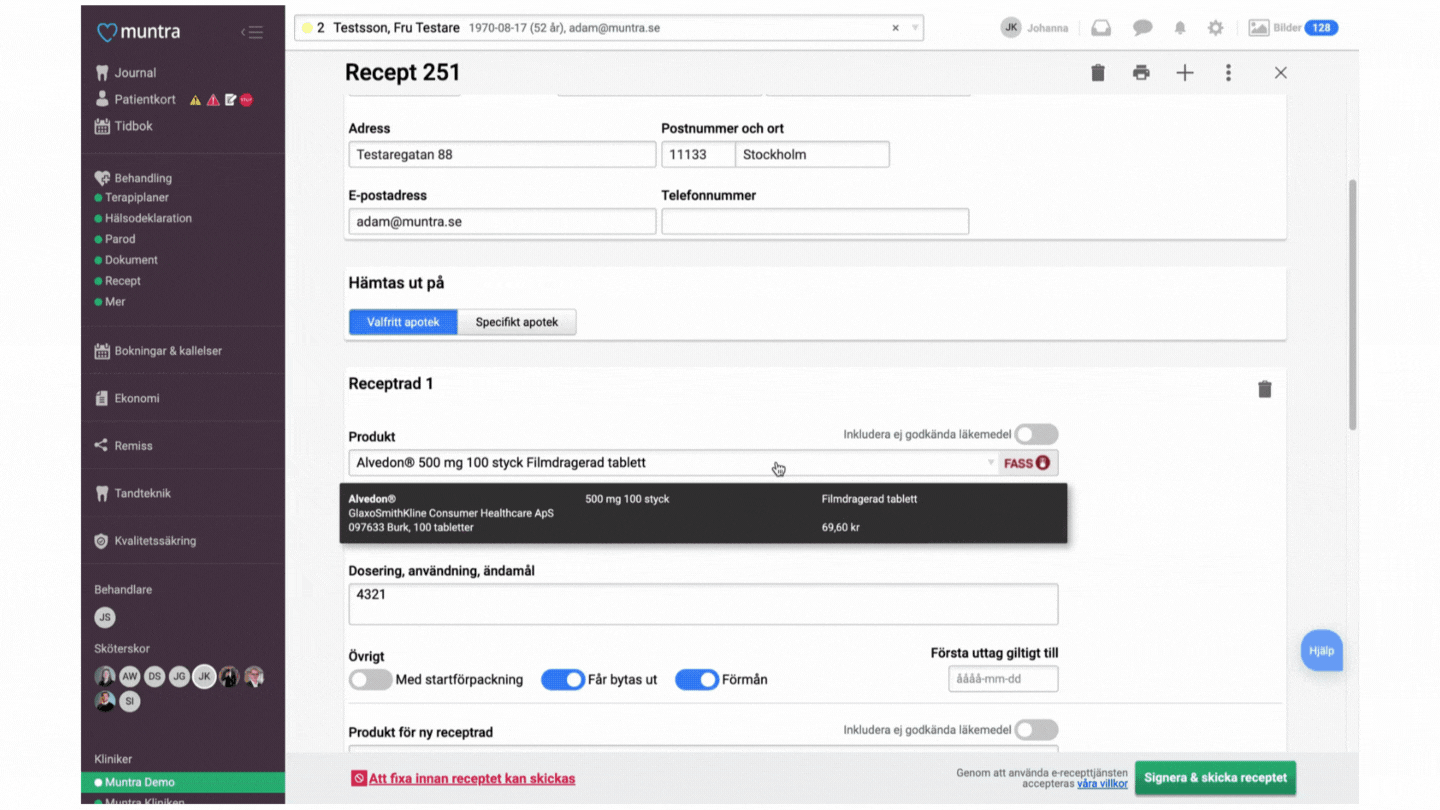1440x810 pixels.
Task: Open Bokningar & kallelser calendar icon
Action: click(x=102, y=351)
